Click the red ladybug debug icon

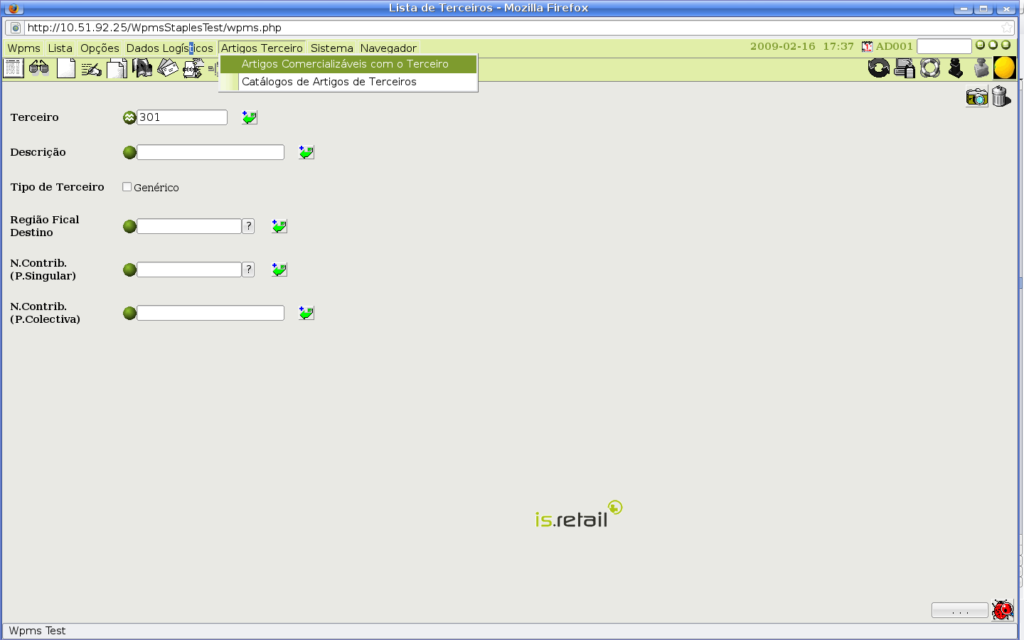(x=1002, y=610)
